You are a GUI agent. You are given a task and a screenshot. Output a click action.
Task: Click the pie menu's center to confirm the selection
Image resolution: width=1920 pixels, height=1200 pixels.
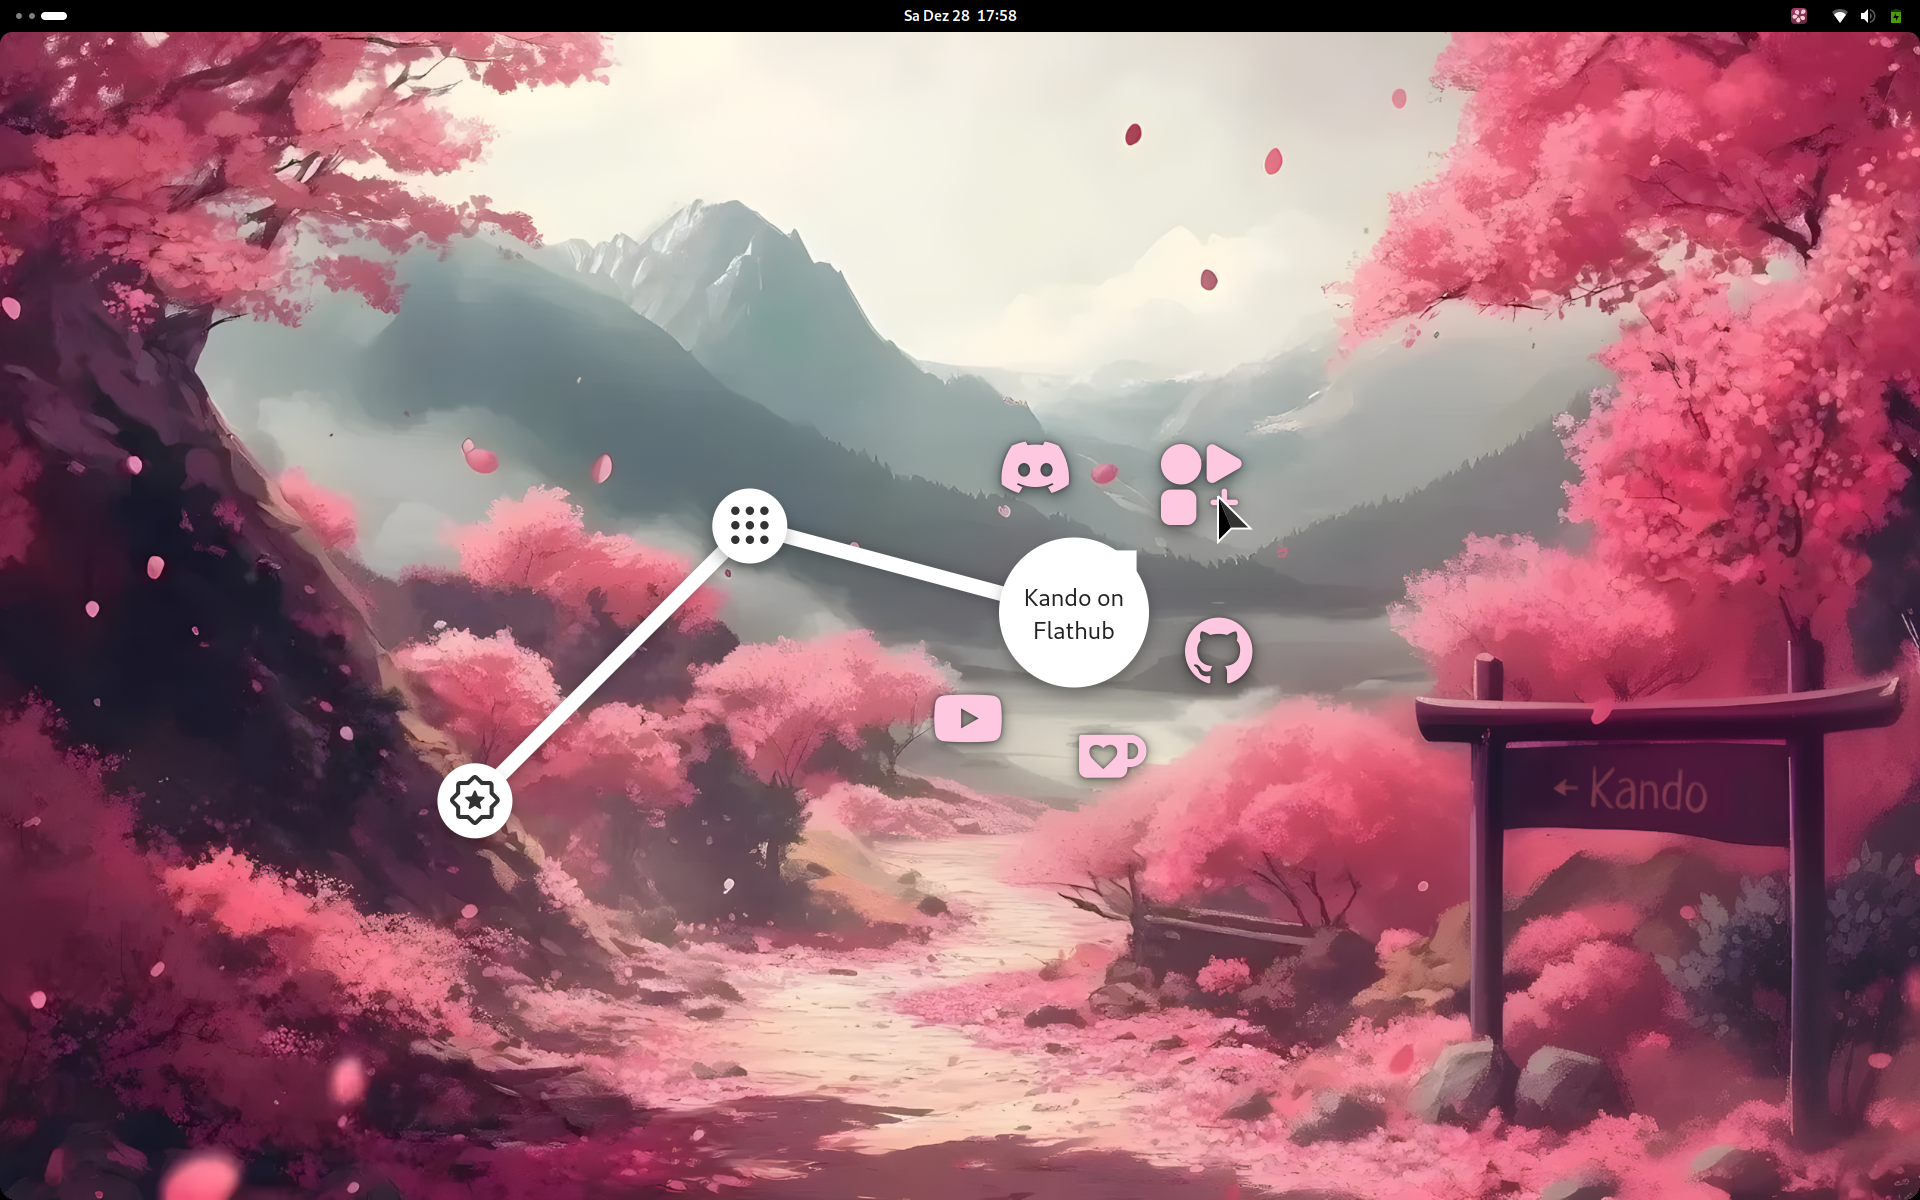click(x=1073, y=613)
